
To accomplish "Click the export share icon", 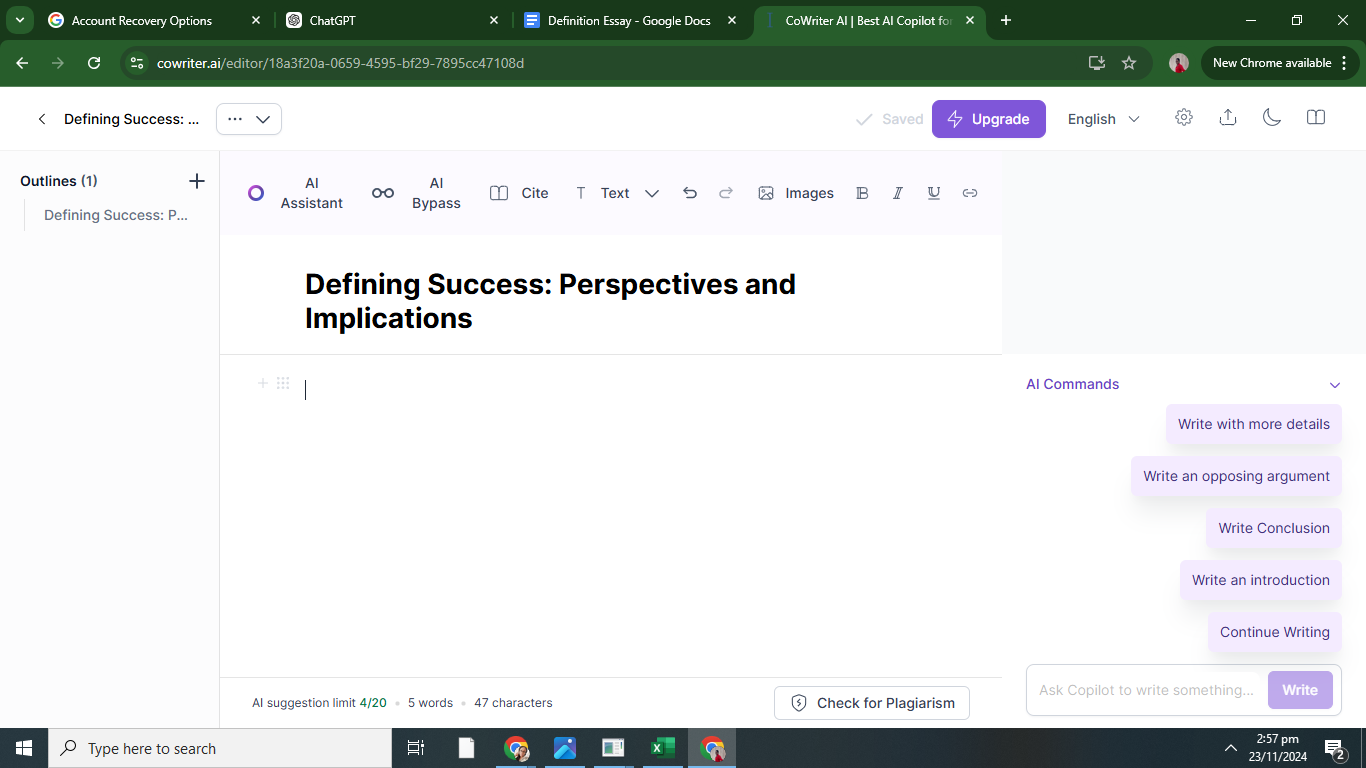I will [1228, 117].
